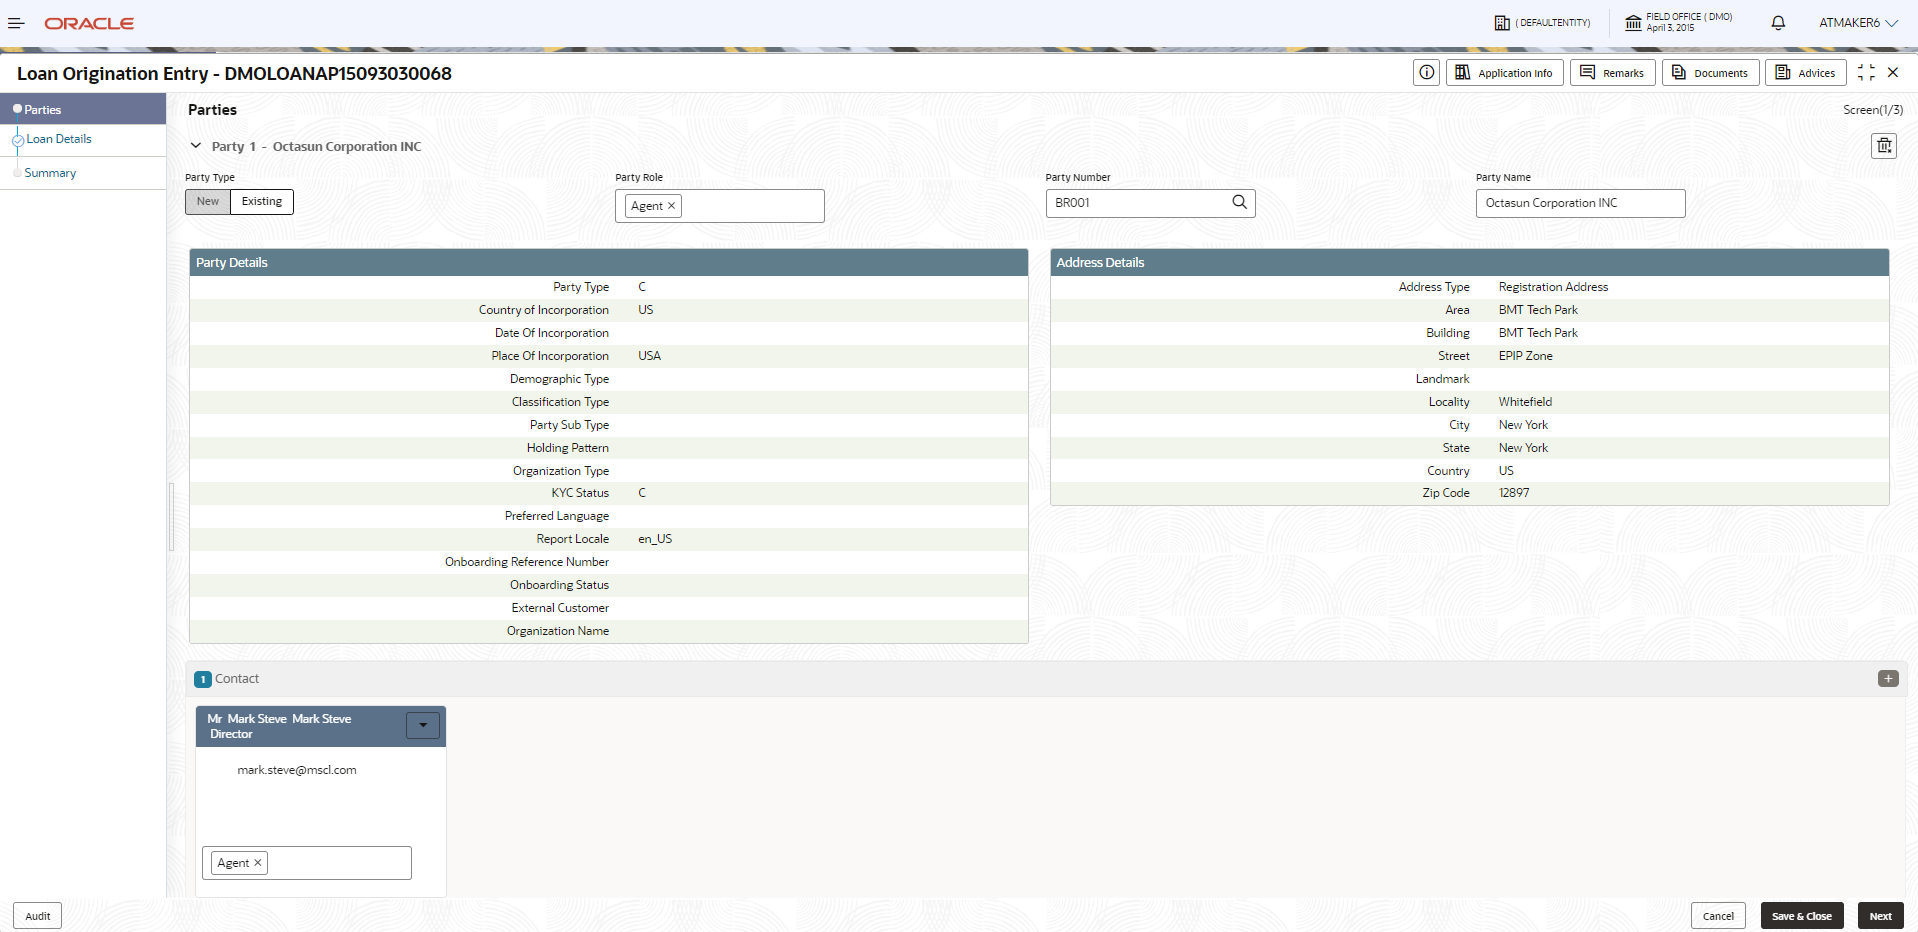The height and width of the screenshot is (932, 1918).
Task: Click the information circle icon
Action: [x=1426, y=72]
